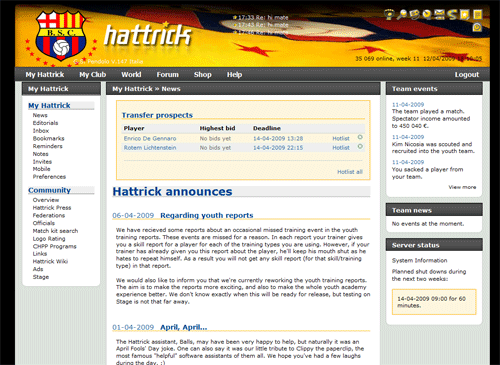Open CHPP Programs link
Image resolution: width=500 pixels, height=365 pixels.
pos(54,246)
